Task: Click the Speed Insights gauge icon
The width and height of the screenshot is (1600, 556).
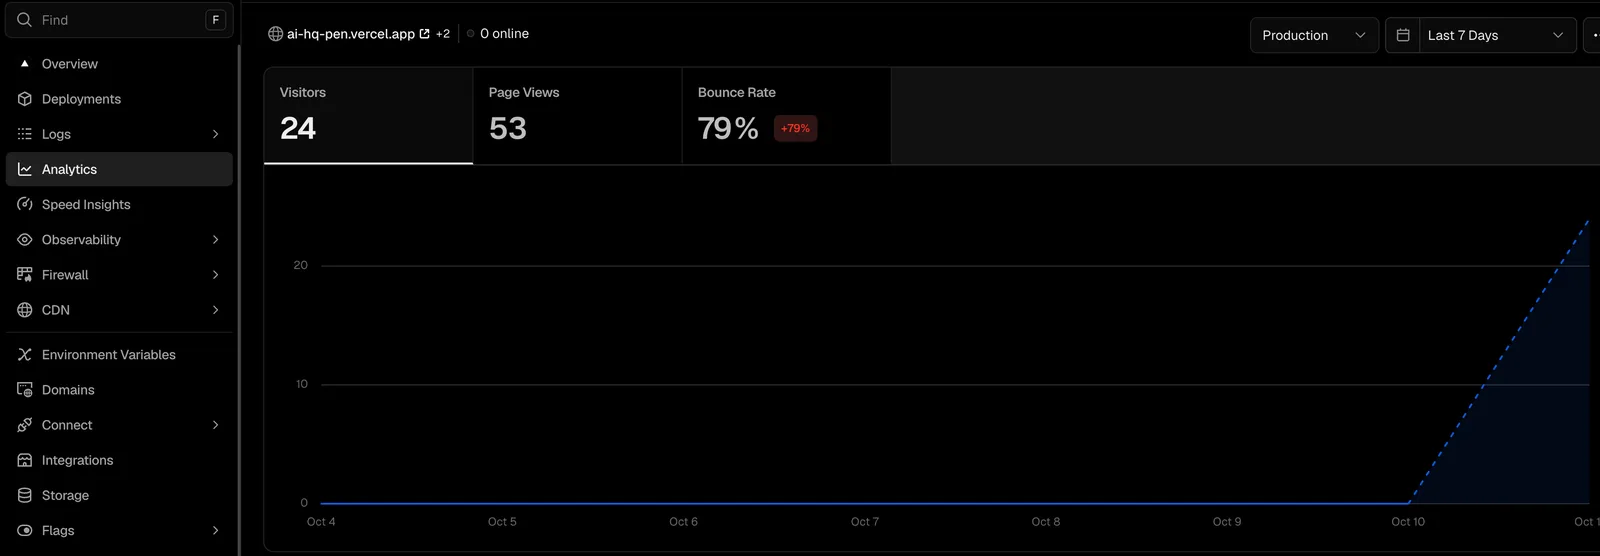Action: click(x=25, y=204)
